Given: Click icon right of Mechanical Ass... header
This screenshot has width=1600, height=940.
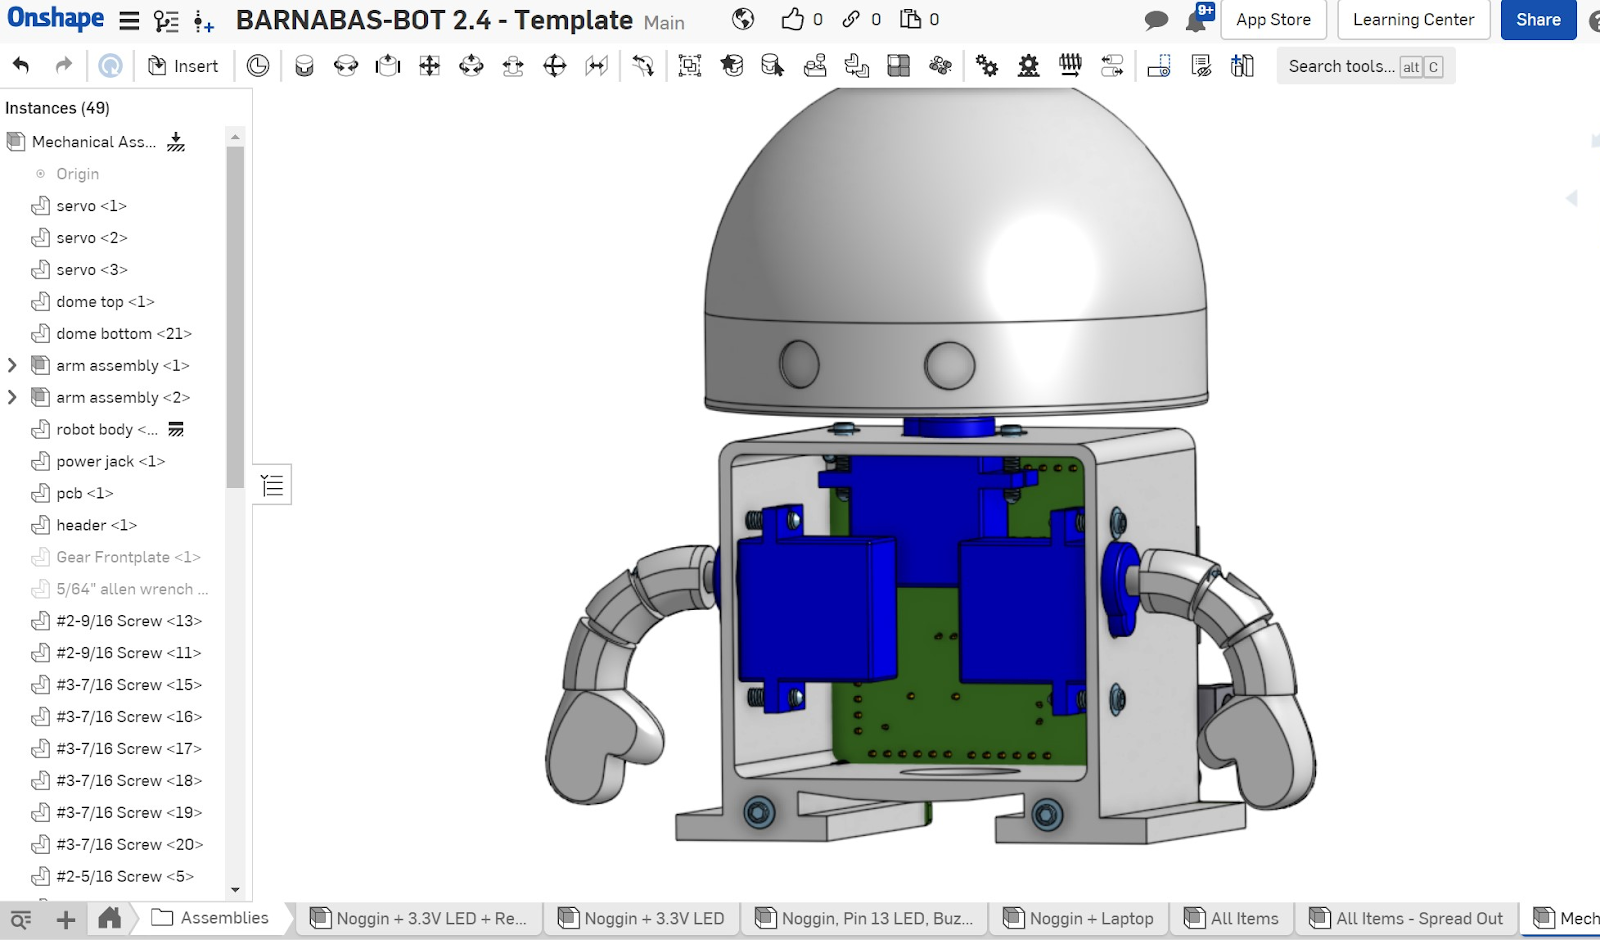Looking at the screenshot, I should 176,142.
